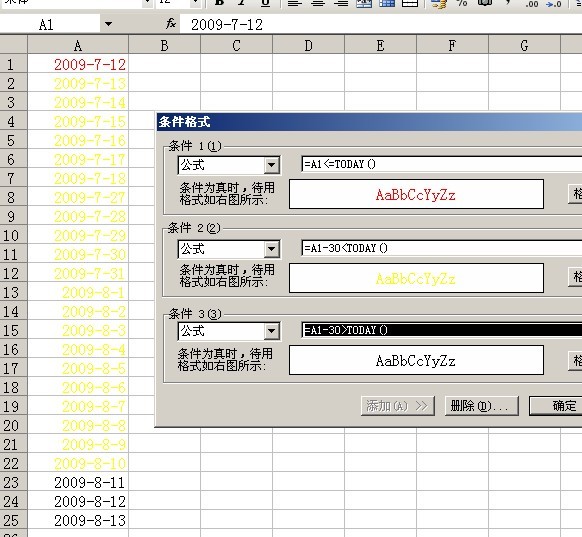Click the merge and center icon
Image resolution: width=582 pixels, height=537 pixels.
(364, 3)
